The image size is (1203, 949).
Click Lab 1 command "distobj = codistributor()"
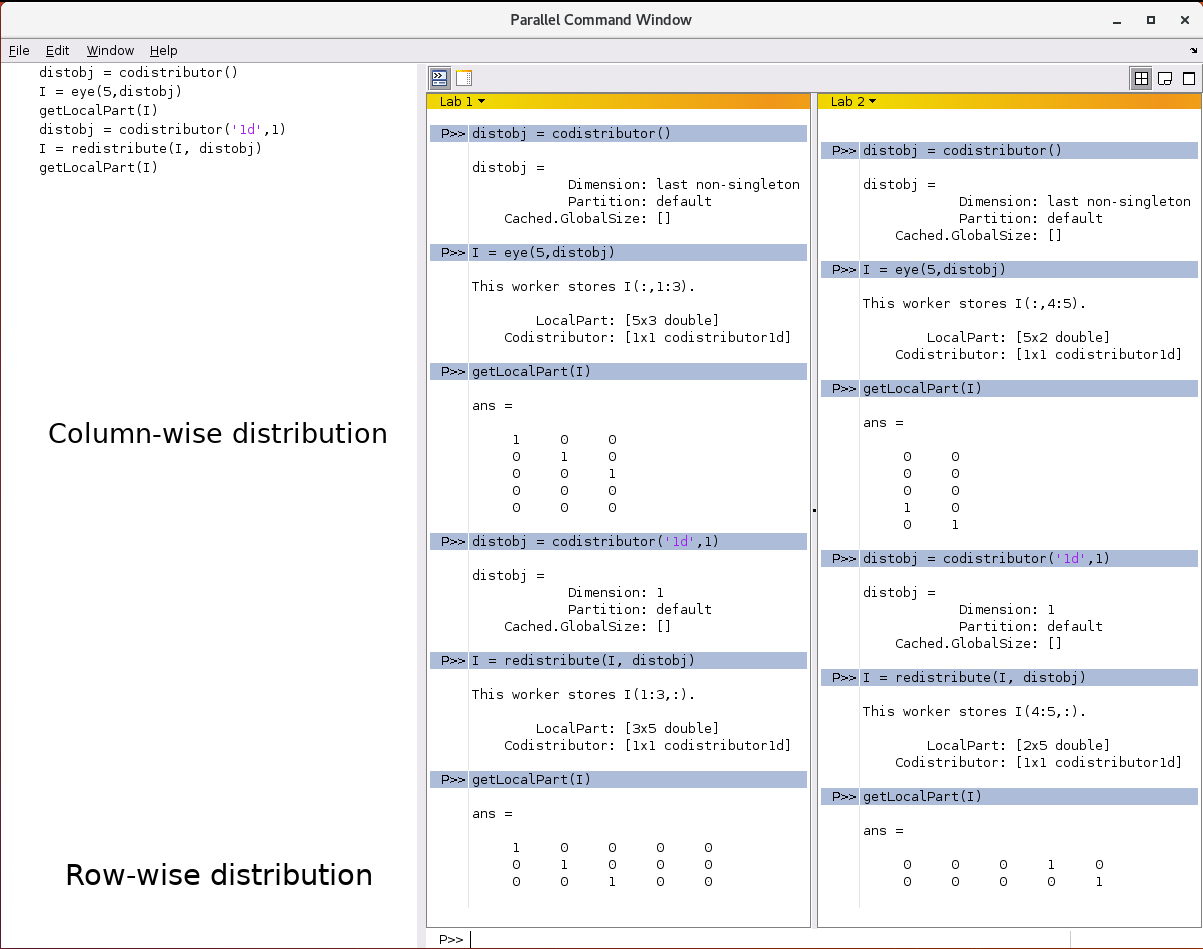point(571,133)
